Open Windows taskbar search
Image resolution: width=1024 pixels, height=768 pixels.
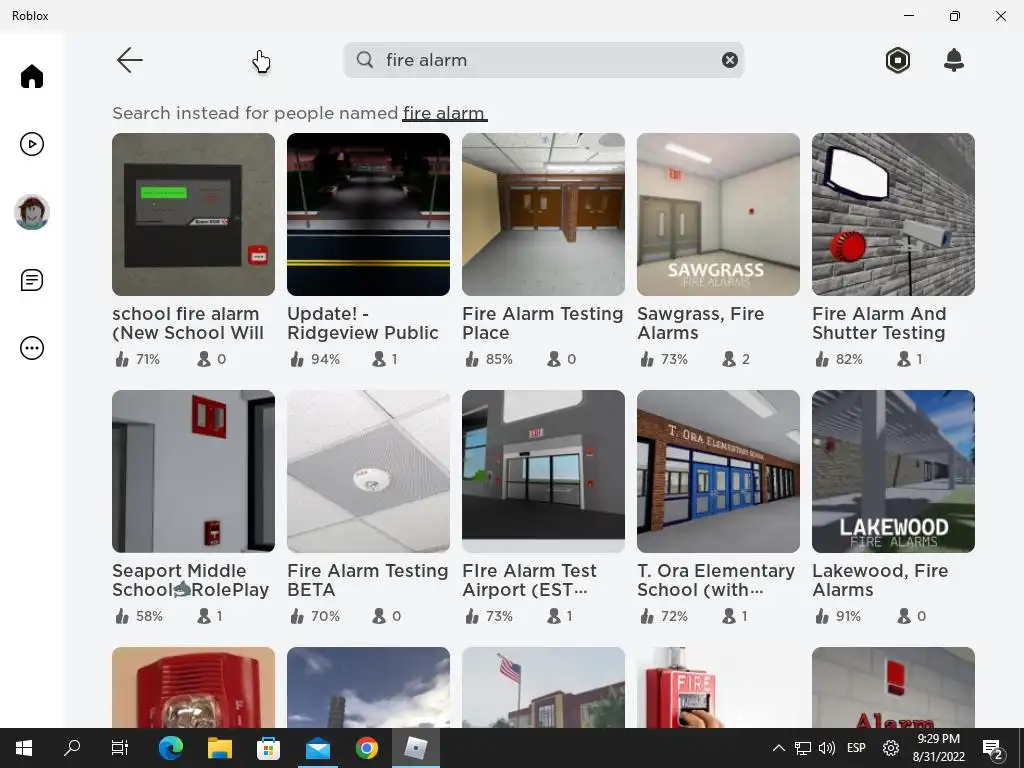click(72, 748)
